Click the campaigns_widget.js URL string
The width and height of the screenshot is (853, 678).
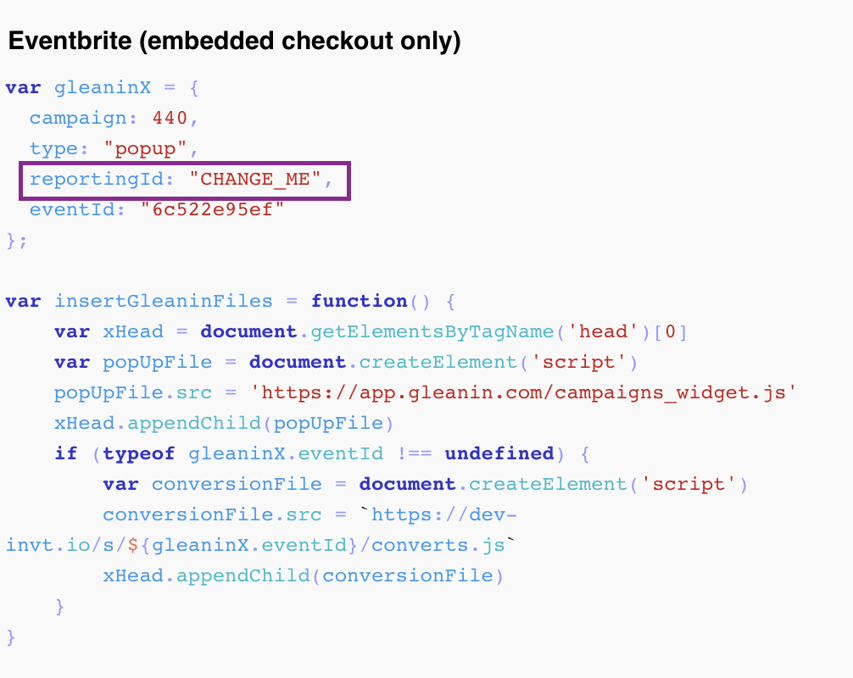point(523,393)
